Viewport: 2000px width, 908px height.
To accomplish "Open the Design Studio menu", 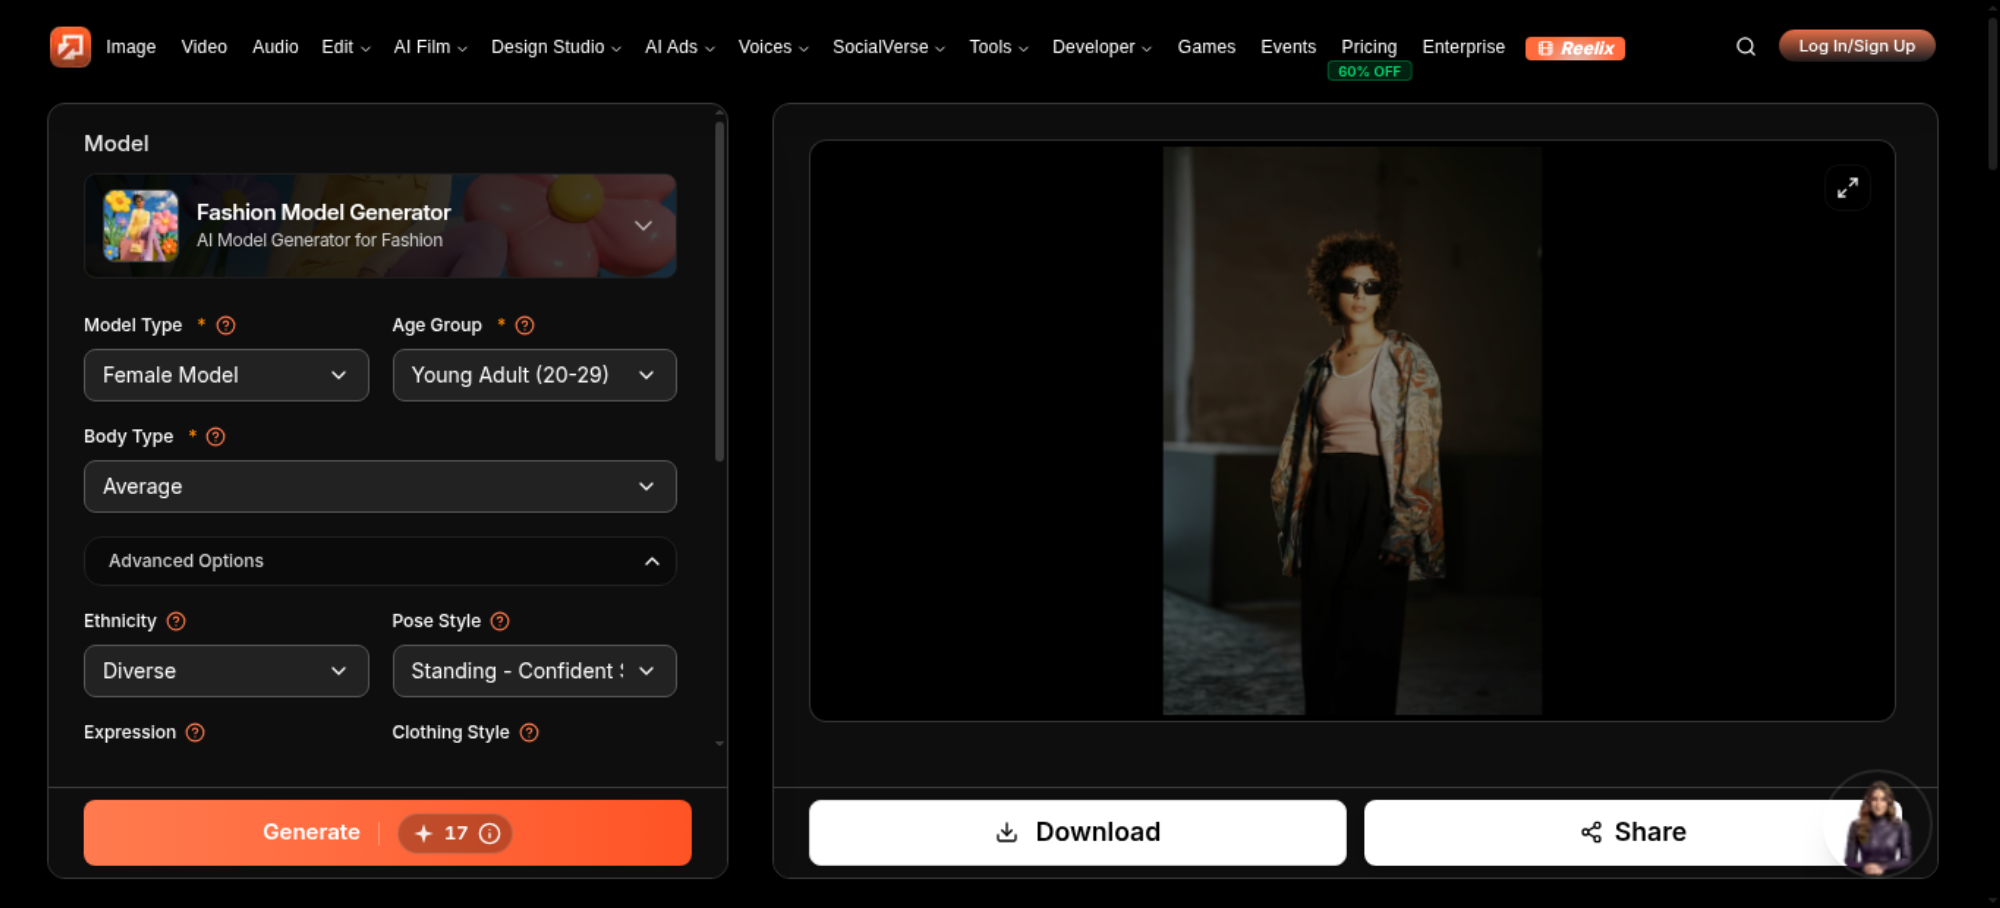I will point(556,47).
